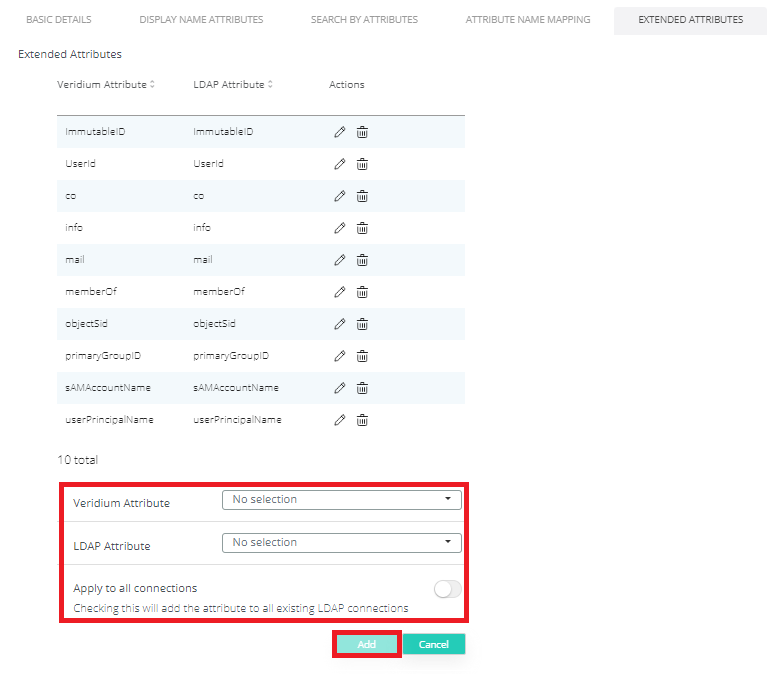Viewport: 775px width, 674px height.
Task: Delete the memberOf attribute row
Action: point(363,292)
